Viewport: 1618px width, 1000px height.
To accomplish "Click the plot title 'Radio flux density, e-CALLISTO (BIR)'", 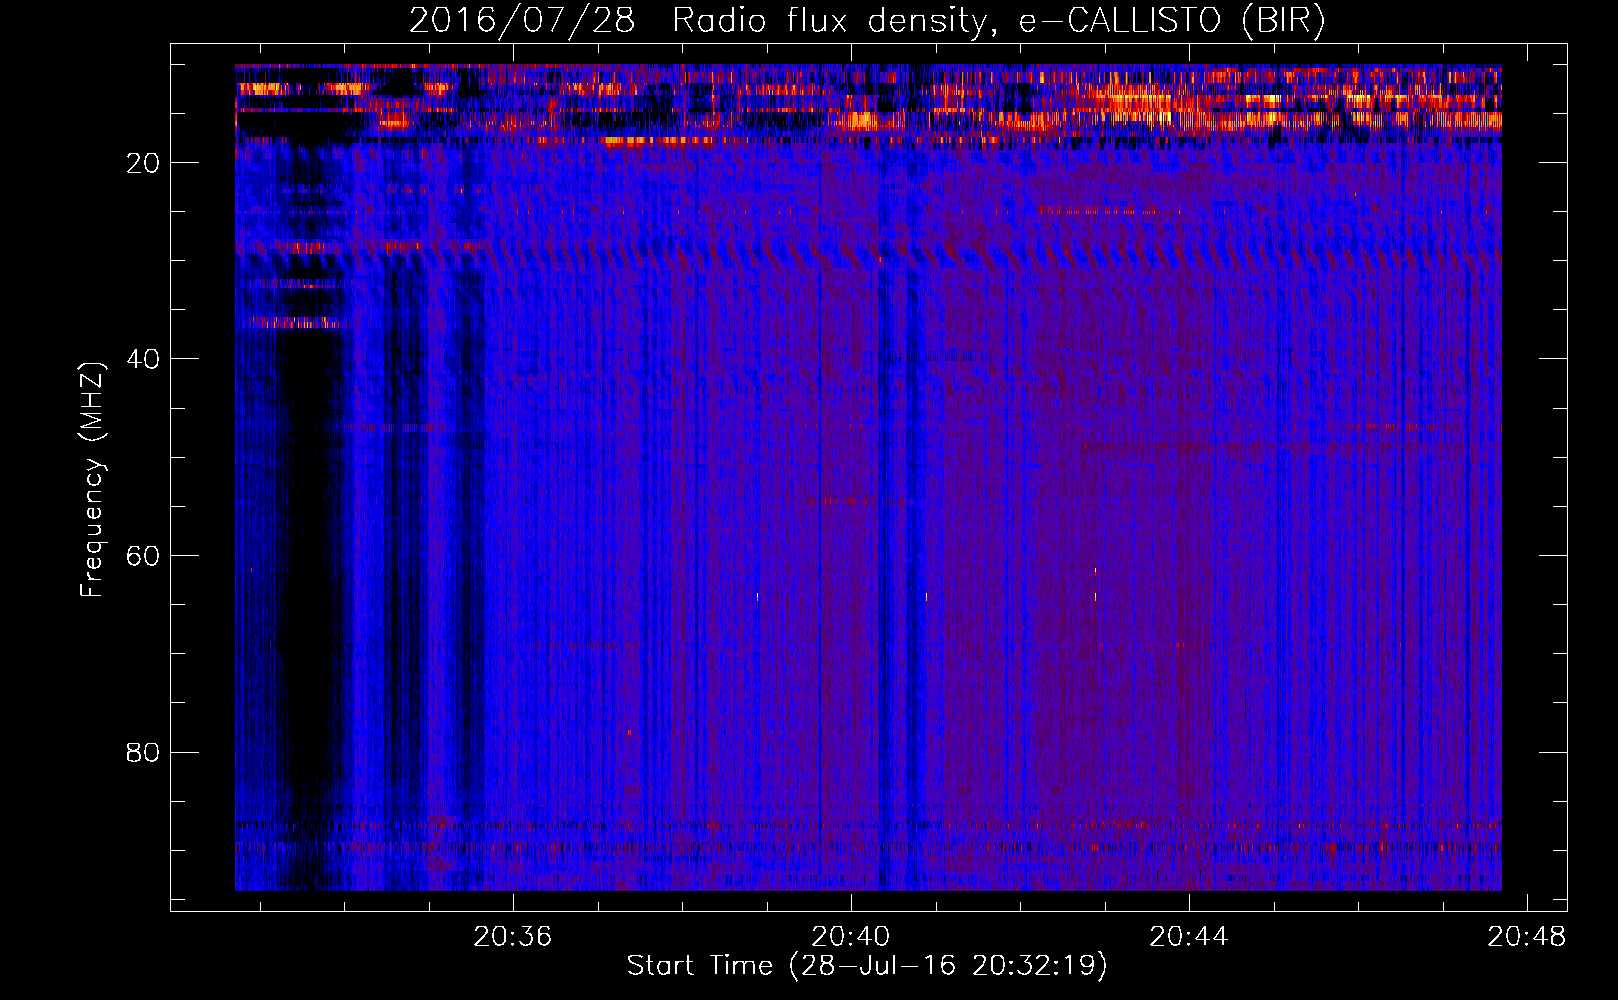I will [x=999, y=20].
